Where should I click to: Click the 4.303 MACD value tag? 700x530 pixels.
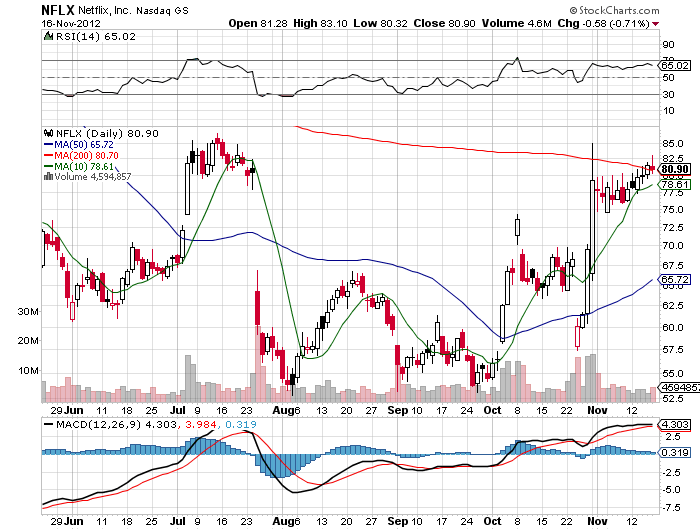[675, 425]
